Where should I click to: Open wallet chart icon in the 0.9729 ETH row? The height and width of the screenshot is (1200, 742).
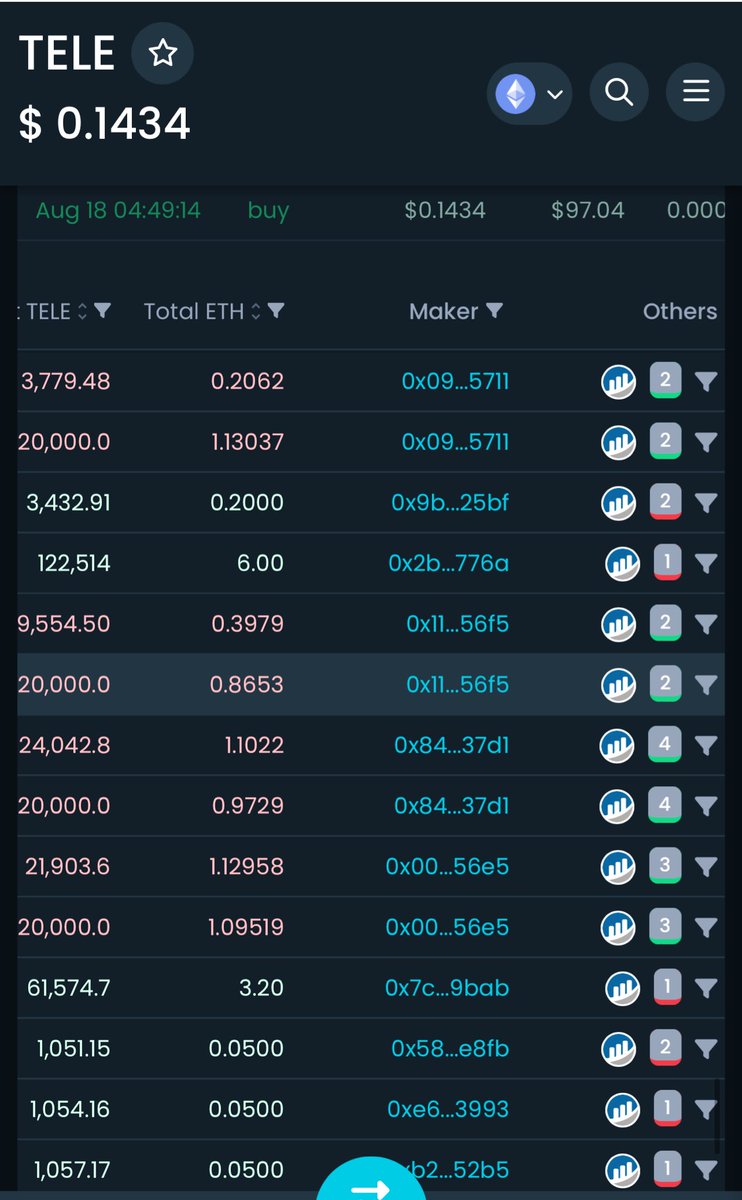click(x=617, y=806)
